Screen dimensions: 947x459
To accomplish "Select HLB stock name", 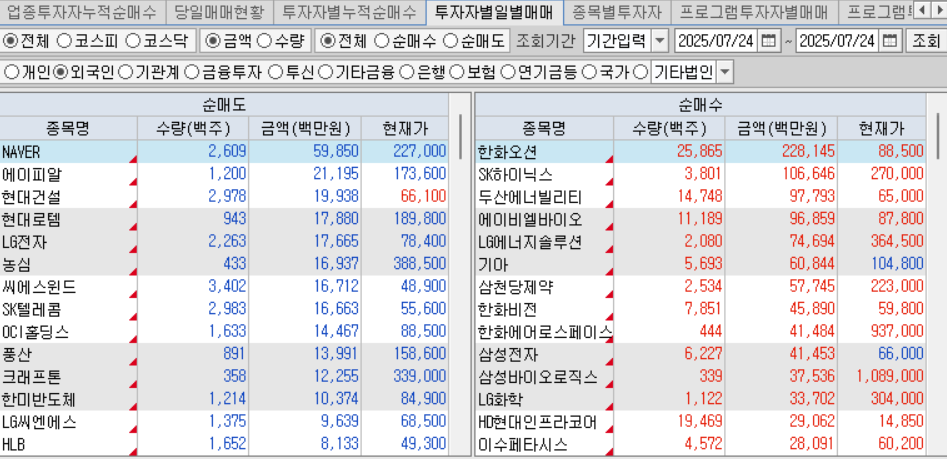I will tap(13, 445).
